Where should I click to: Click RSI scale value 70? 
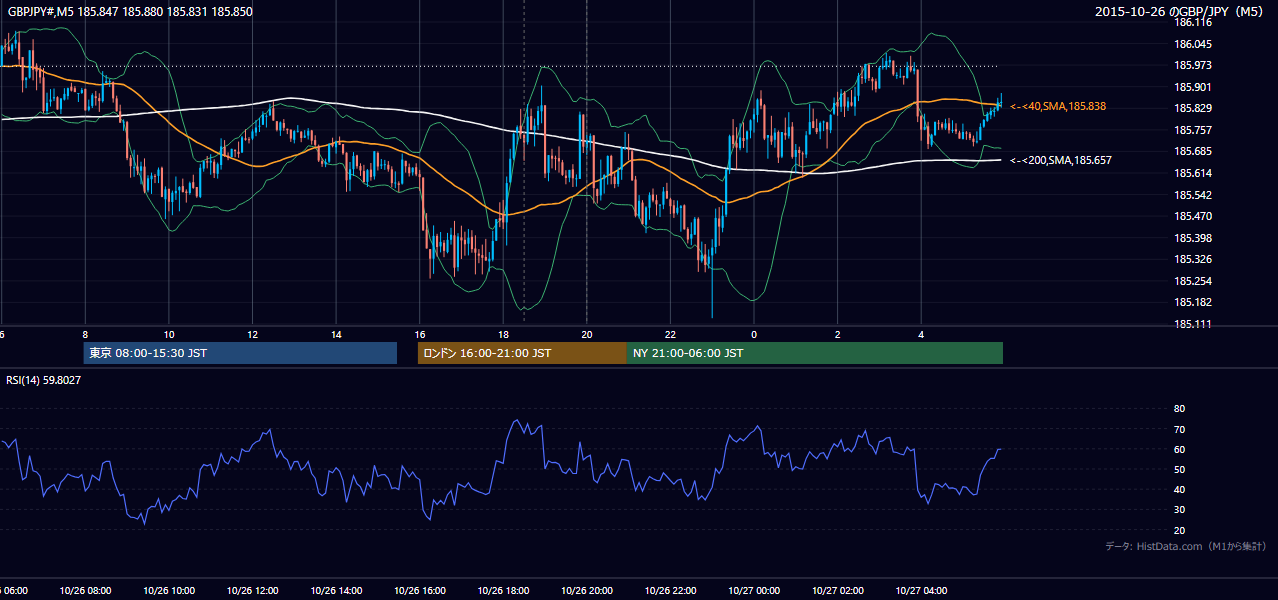[1179, 429]
